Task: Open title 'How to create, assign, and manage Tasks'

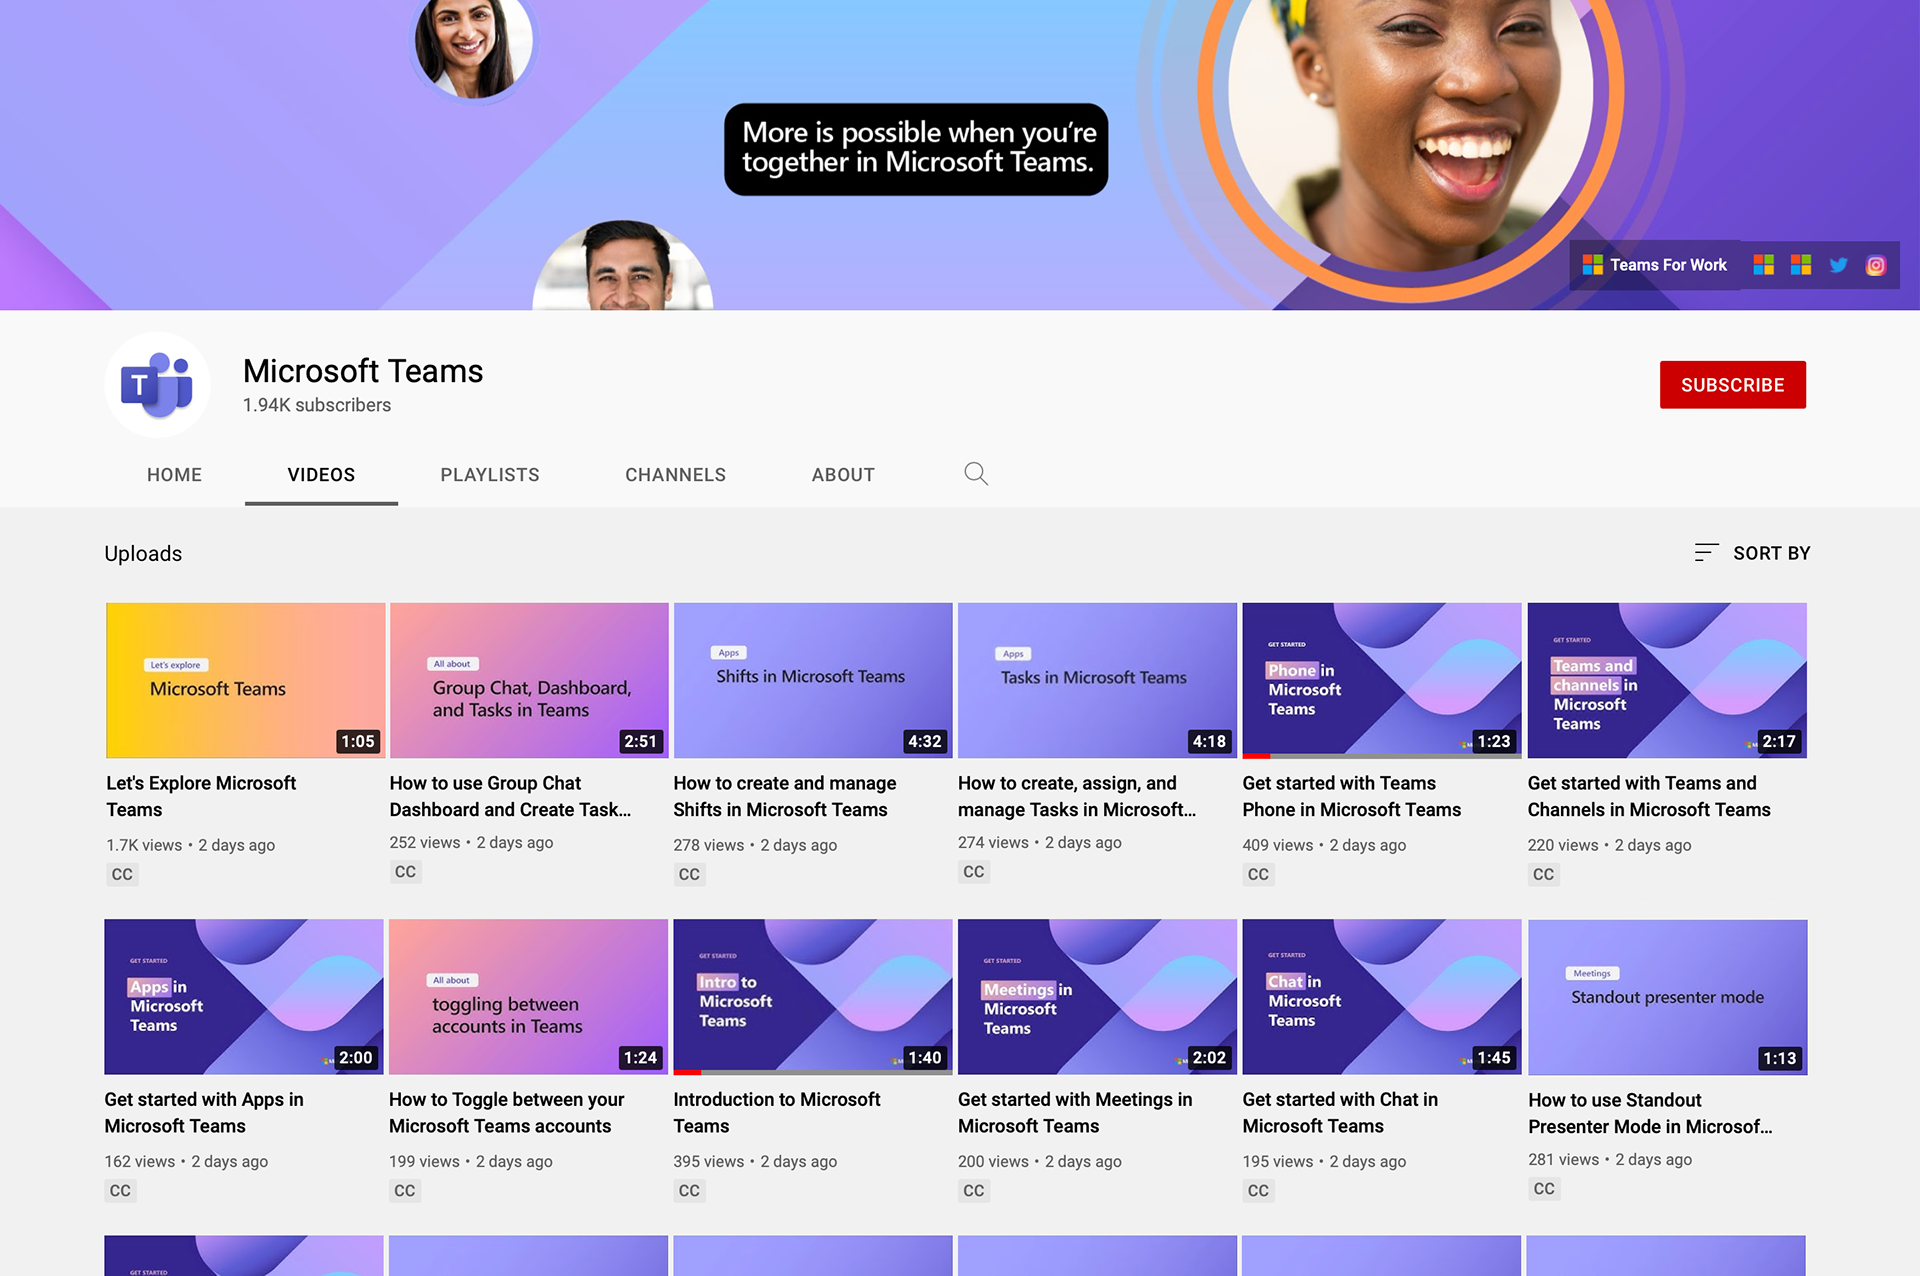Action: tap(1077, 796)
